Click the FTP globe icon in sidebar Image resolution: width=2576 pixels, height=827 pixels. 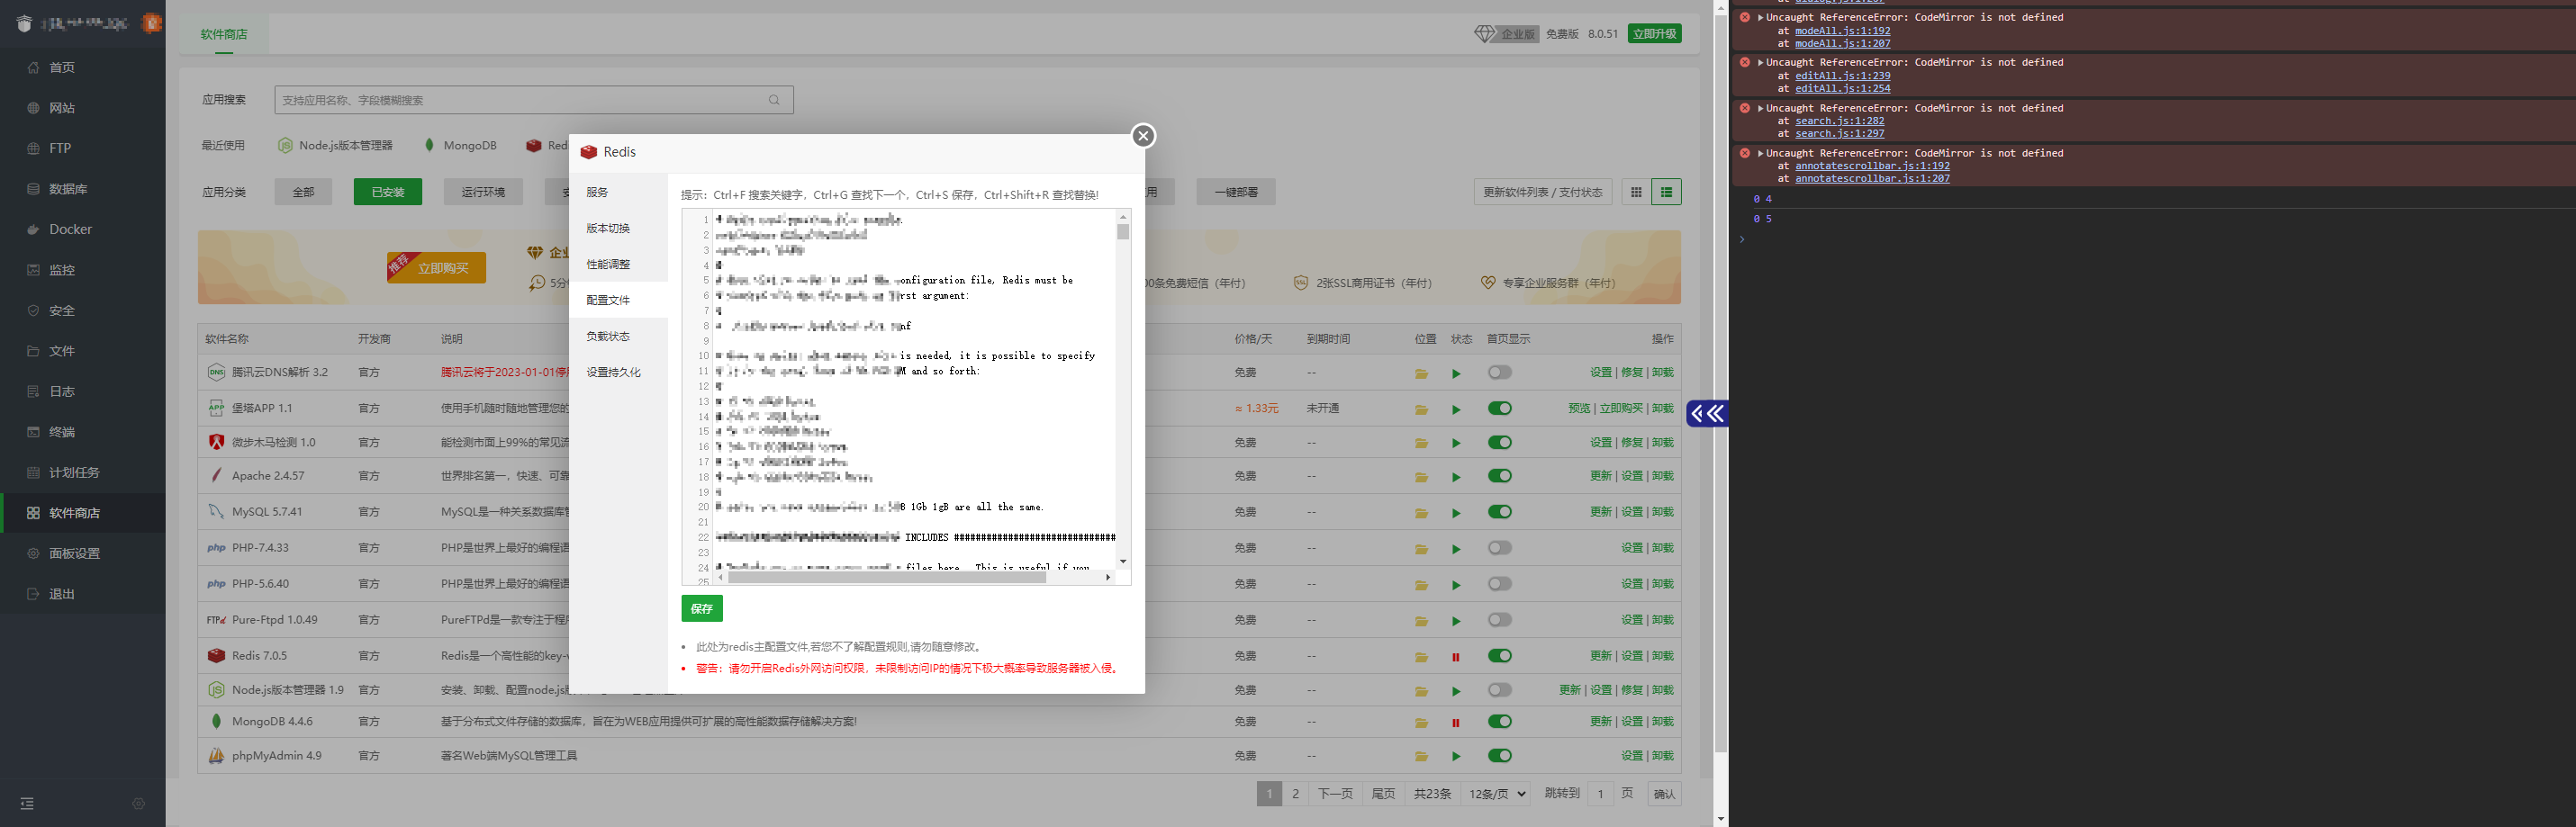coord(33,148)
